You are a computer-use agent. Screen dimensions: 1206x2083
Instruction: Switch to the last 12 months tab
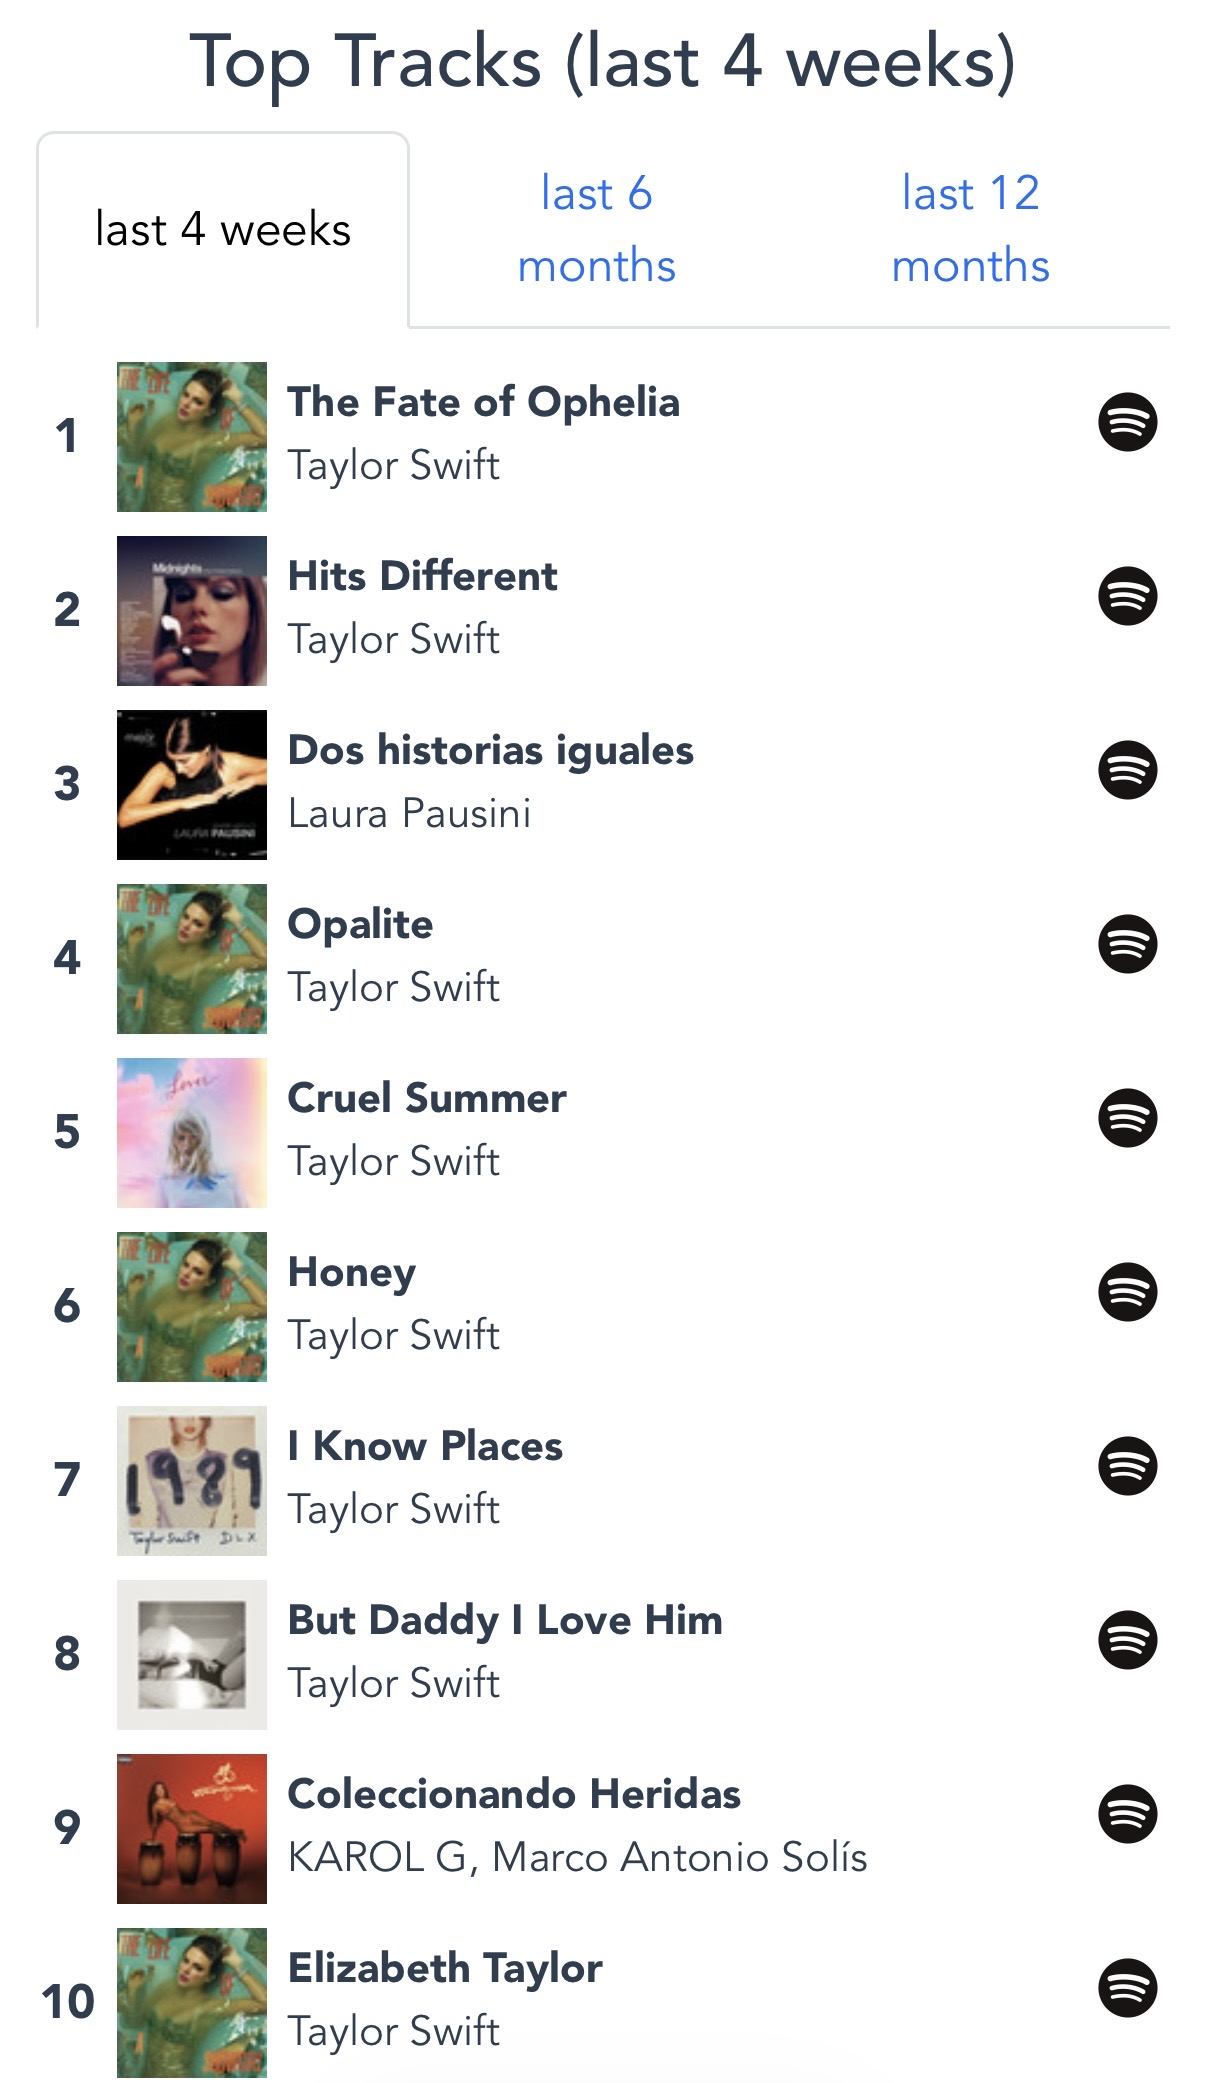pyautogui.click(x=970, y=229)
